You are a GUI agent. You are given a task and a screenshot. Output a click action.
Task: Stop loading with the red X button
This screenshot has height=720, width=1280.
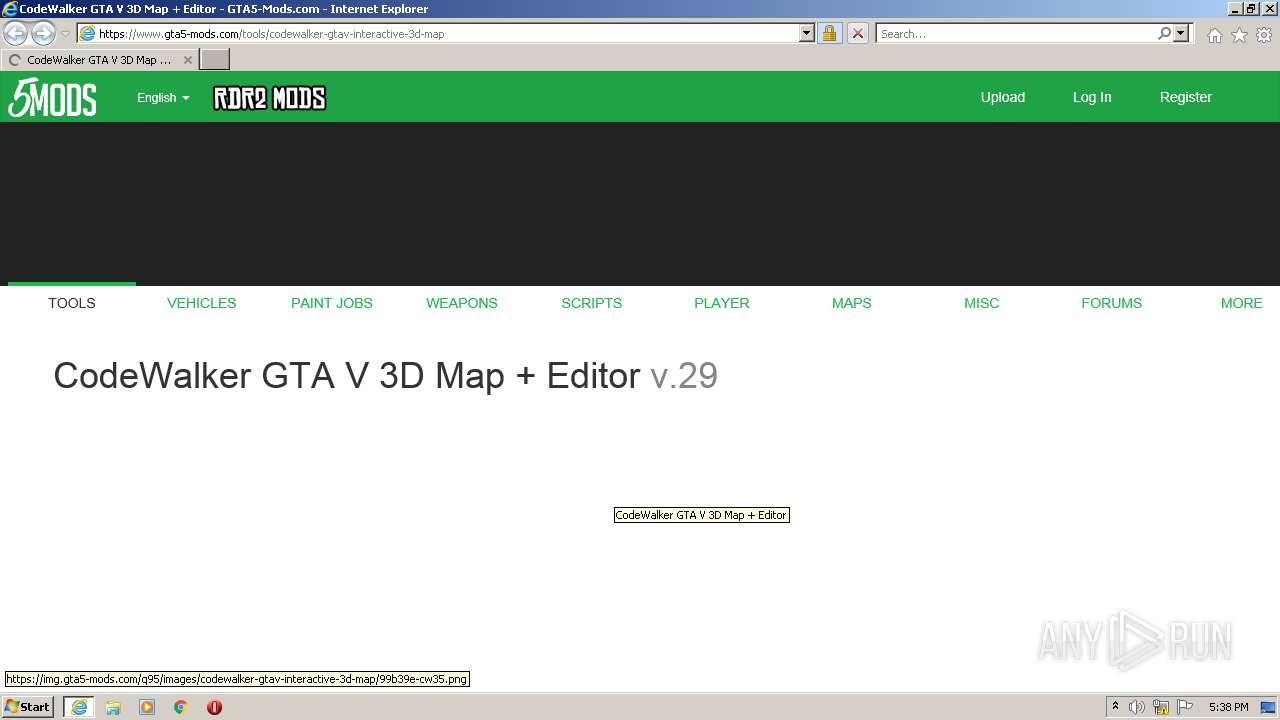point(858,34)
